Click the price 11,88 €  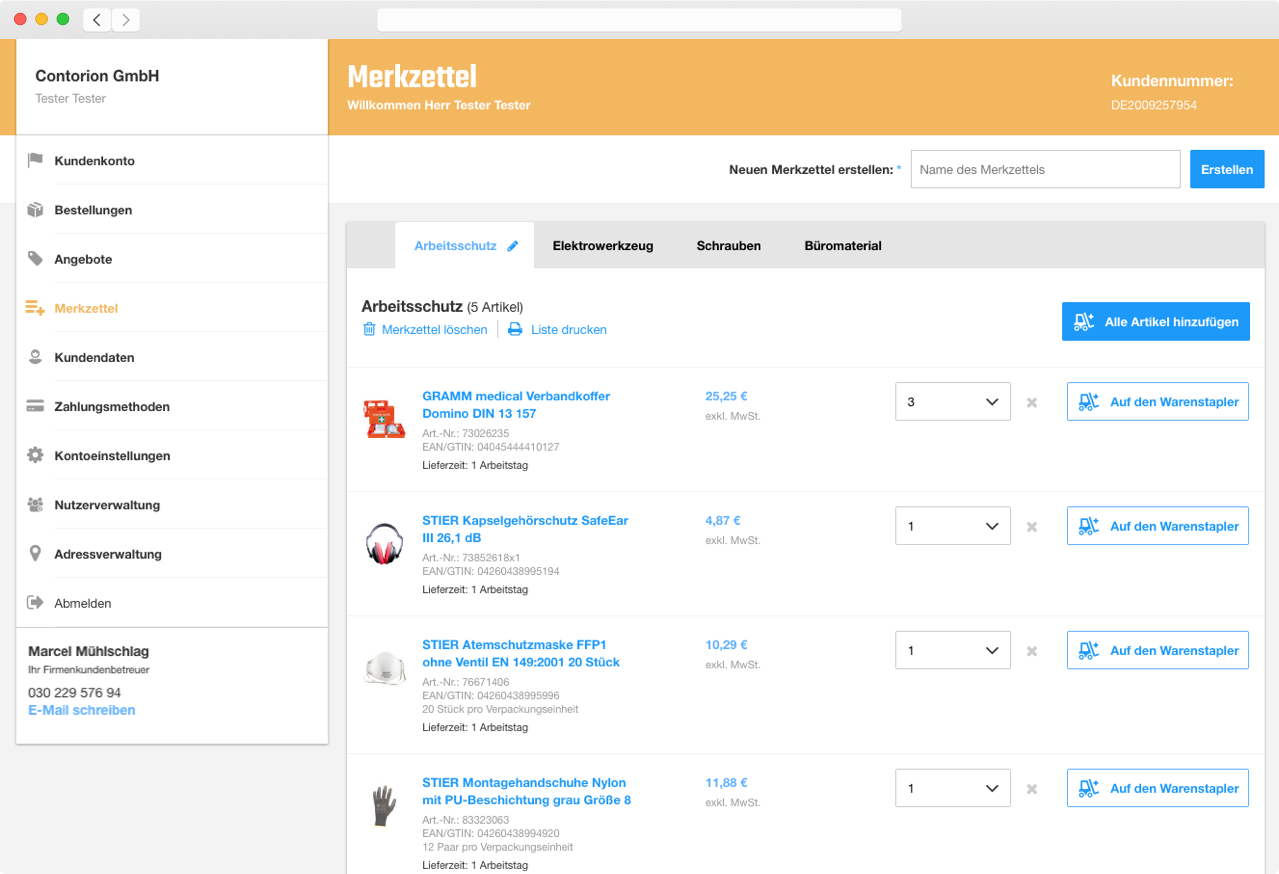coord(726,783)
